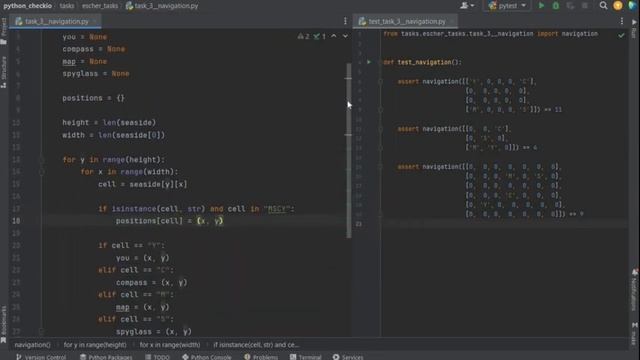Click the warnings count indicator in left editor
Viewport: 640px width, 360px height.
pos(304,36)
